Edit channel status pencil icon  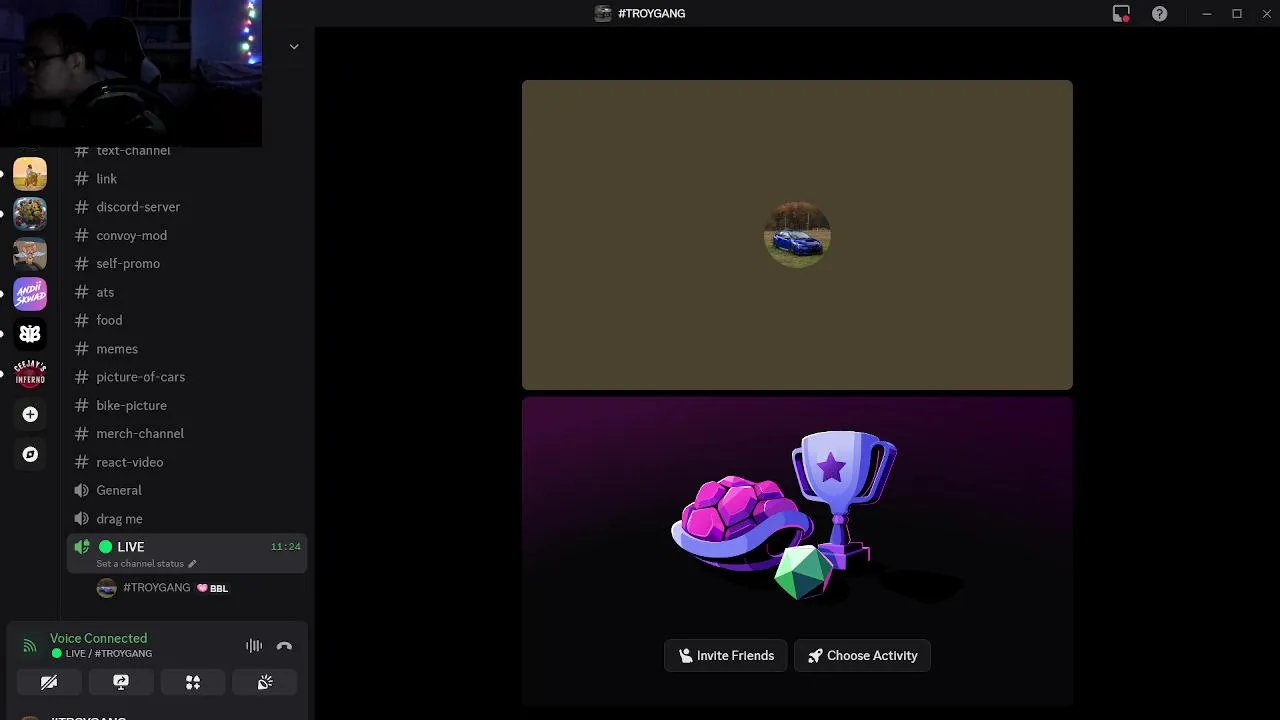click(192, 564)
